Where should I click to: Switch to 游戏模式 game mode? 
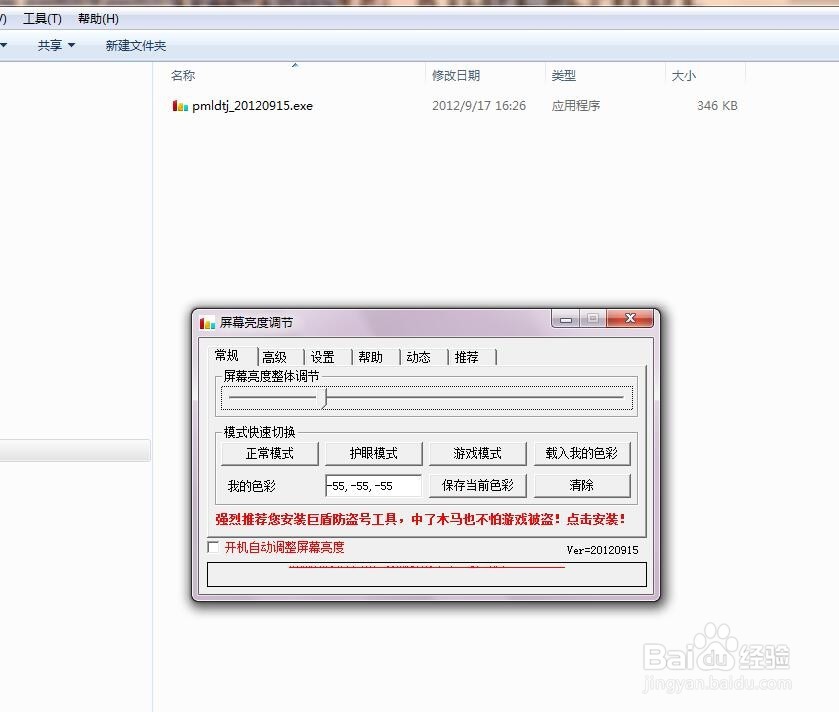477,453
